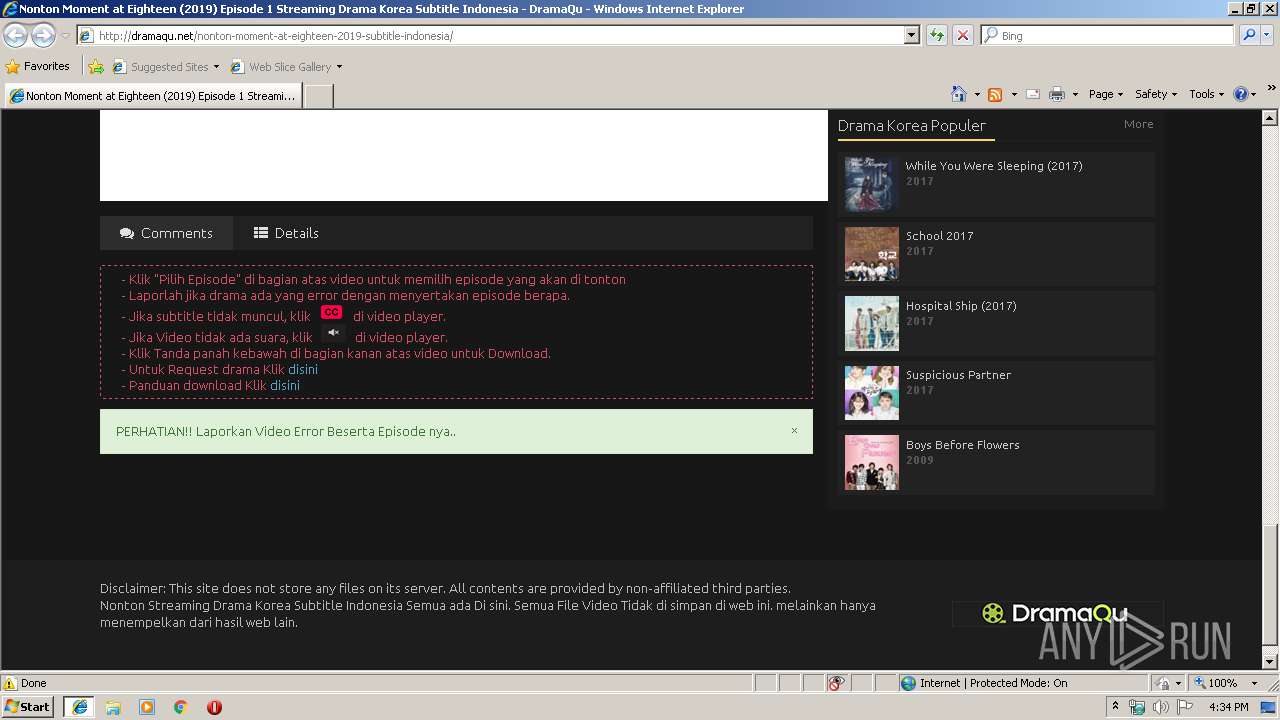The image size is (1280, 720).
Task: Click Add to Favorites Bar icon
Action: tap(96, 67)
